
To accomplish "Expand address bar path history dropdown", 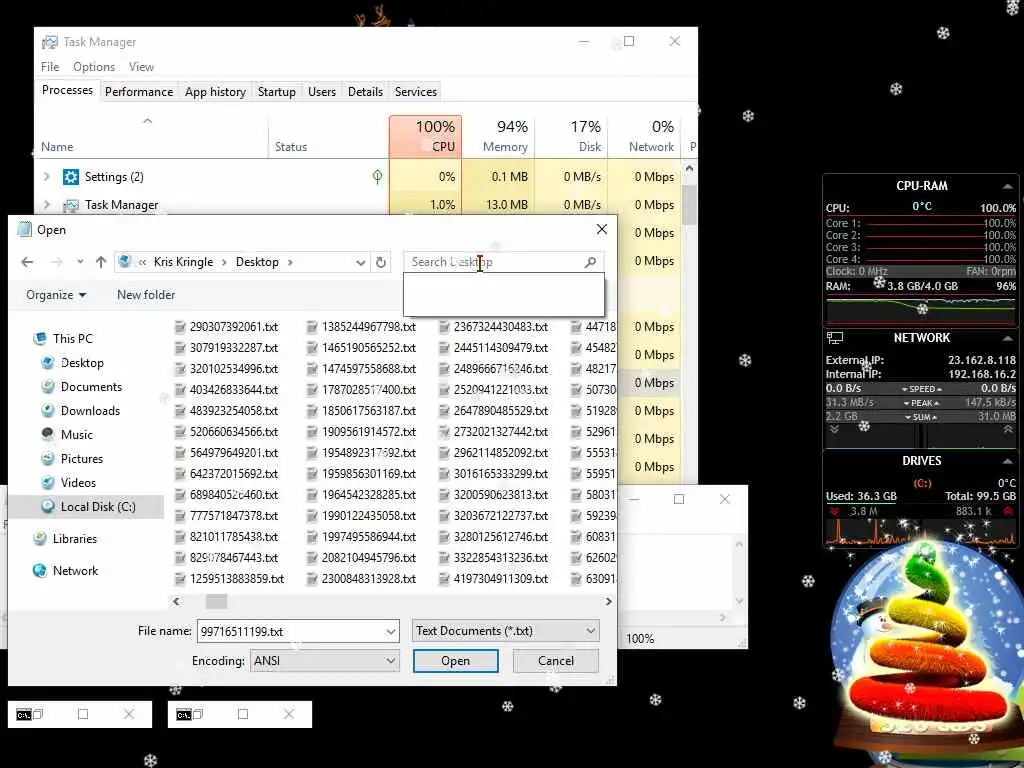I will coord(360,263).
